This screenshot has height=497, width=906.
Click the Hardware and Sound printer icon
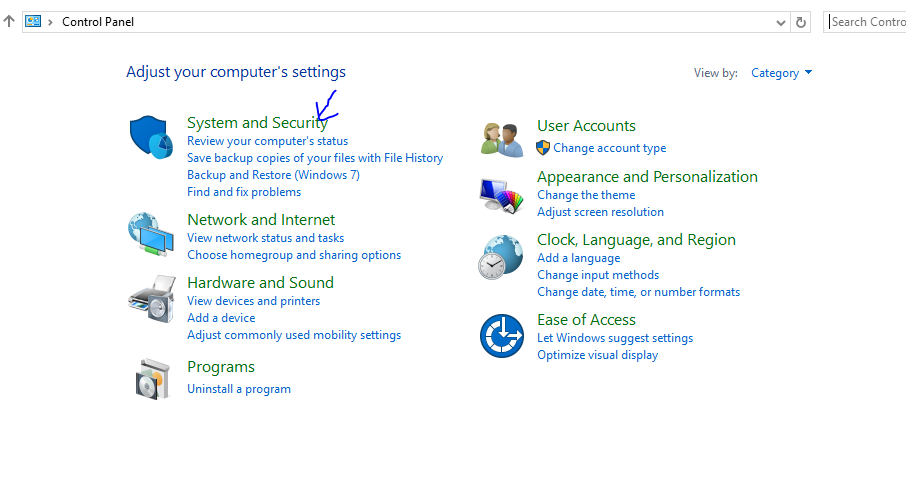pos(152,299)
